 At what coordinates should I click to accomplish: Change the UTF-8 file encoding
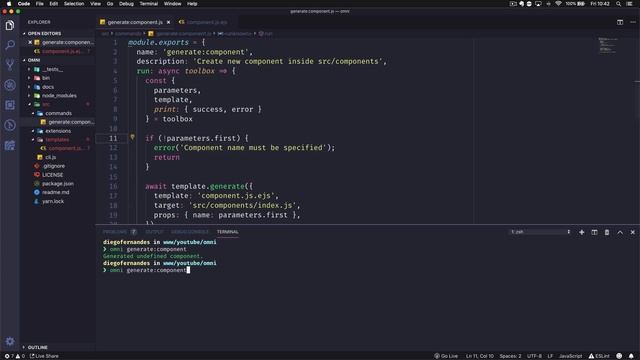(534, 356)
